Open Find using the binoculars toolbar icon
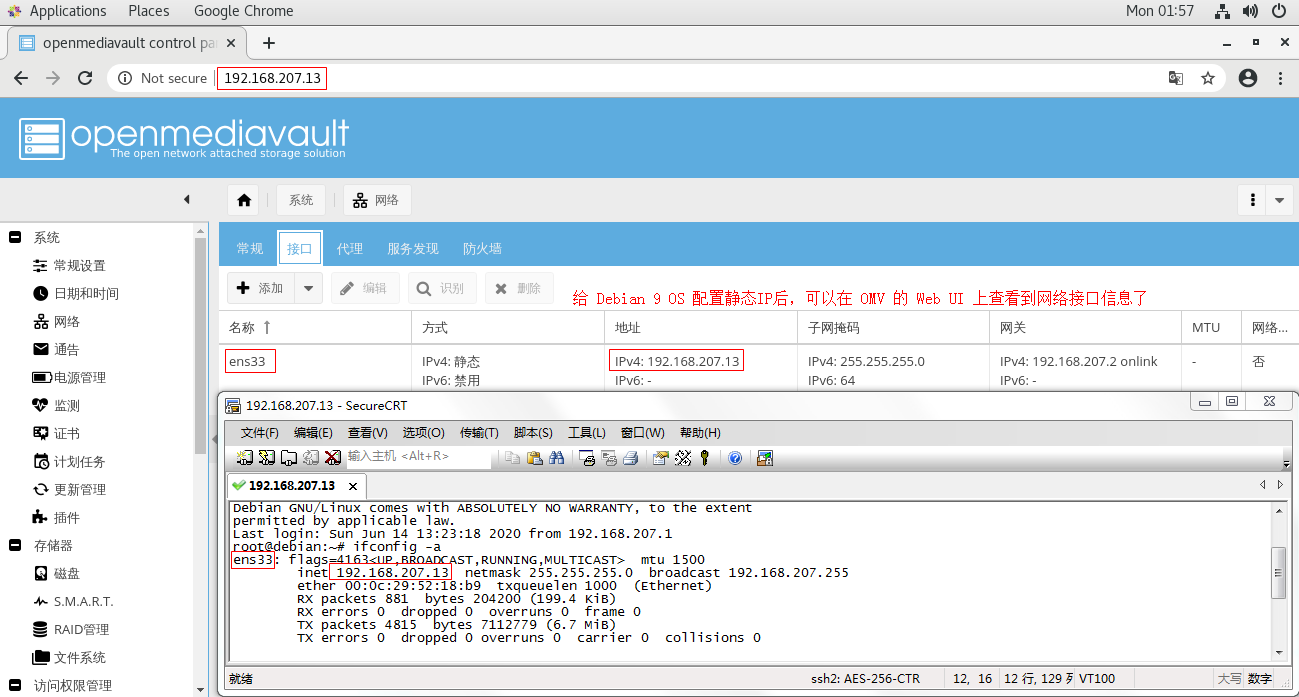Image resolution: width=1299 pixels, height=697 pixels. 558,457
